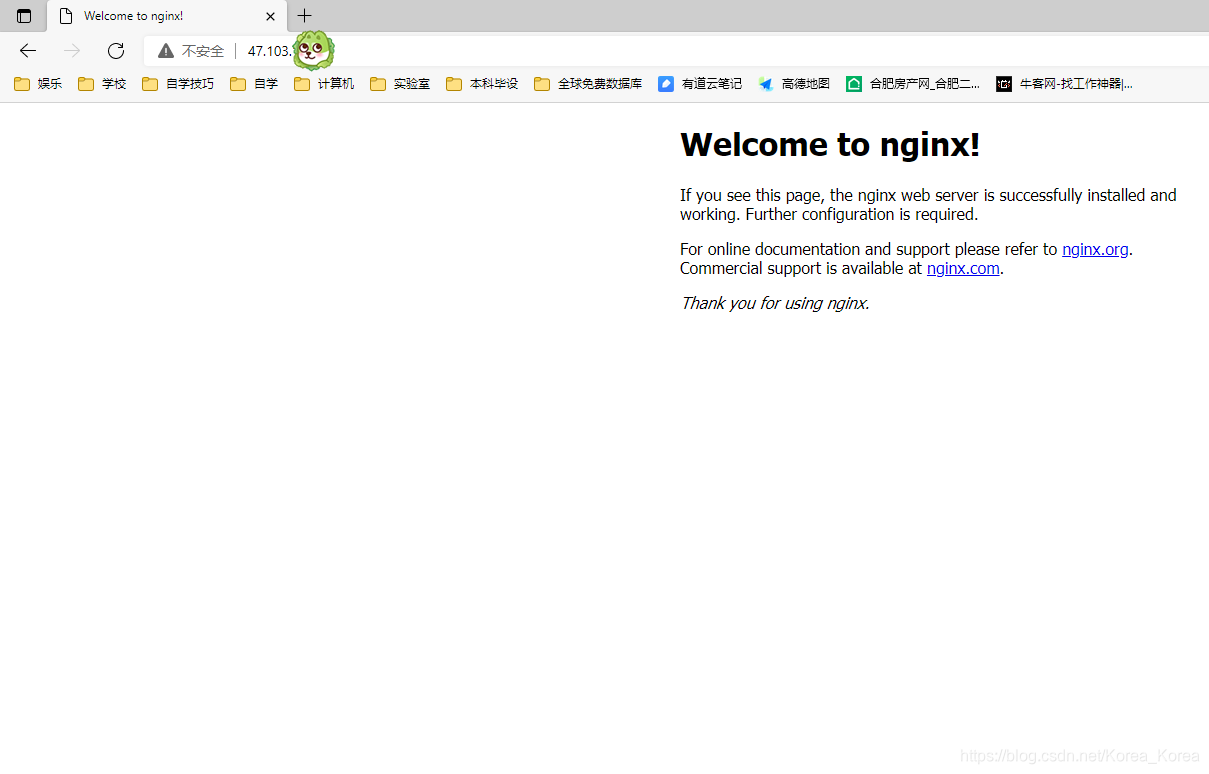The image size is (1209, 774).
Task: Open the 娱乐 bookmark folder
Action: click(38, 84)
